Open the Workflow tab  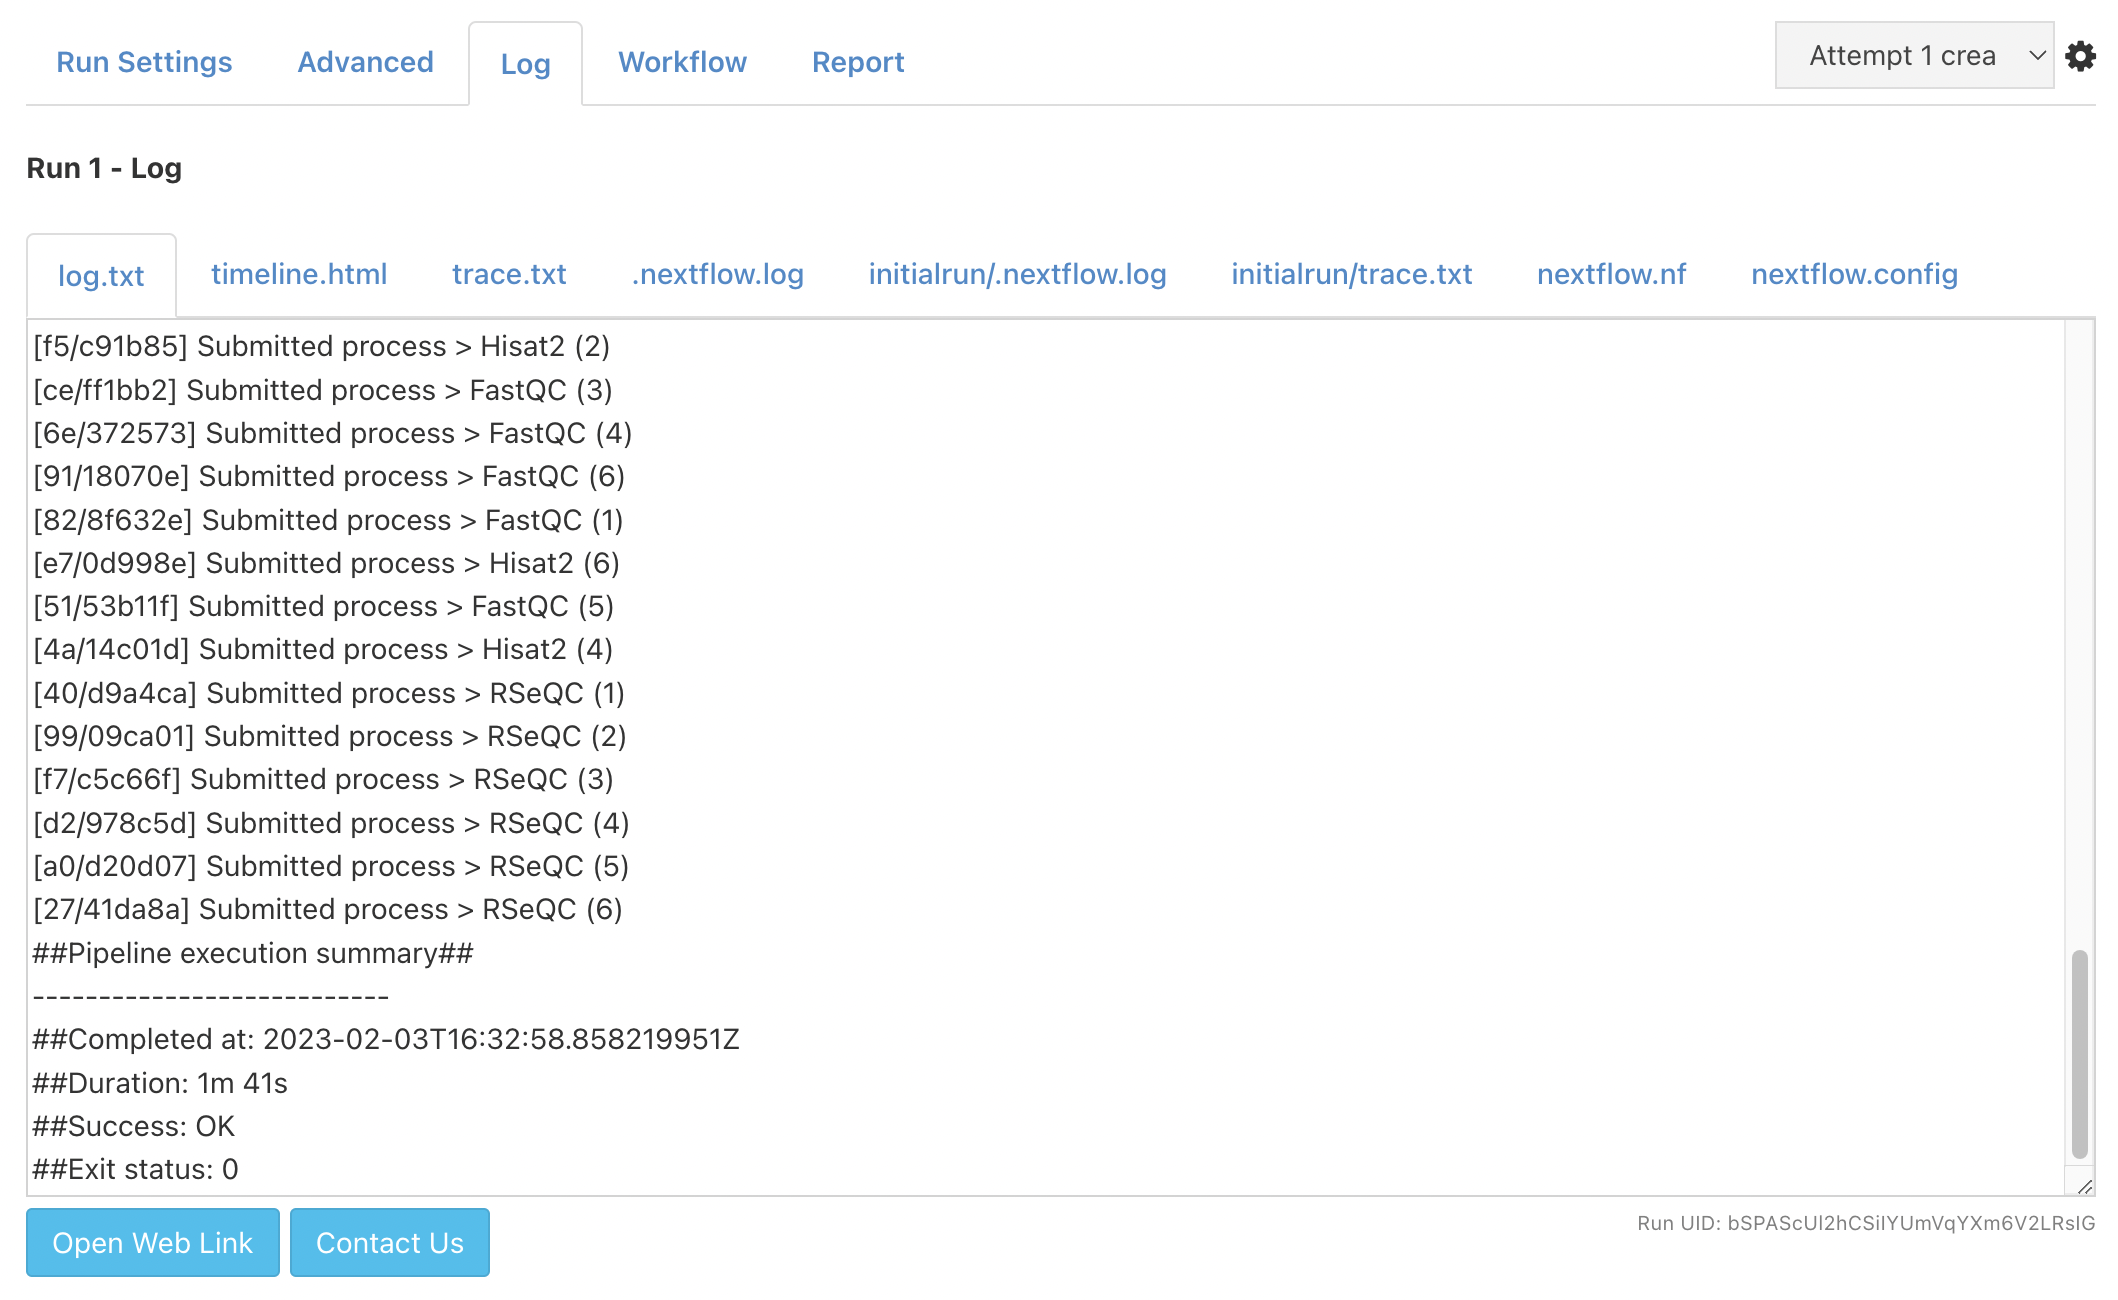(x=682, y=62)
